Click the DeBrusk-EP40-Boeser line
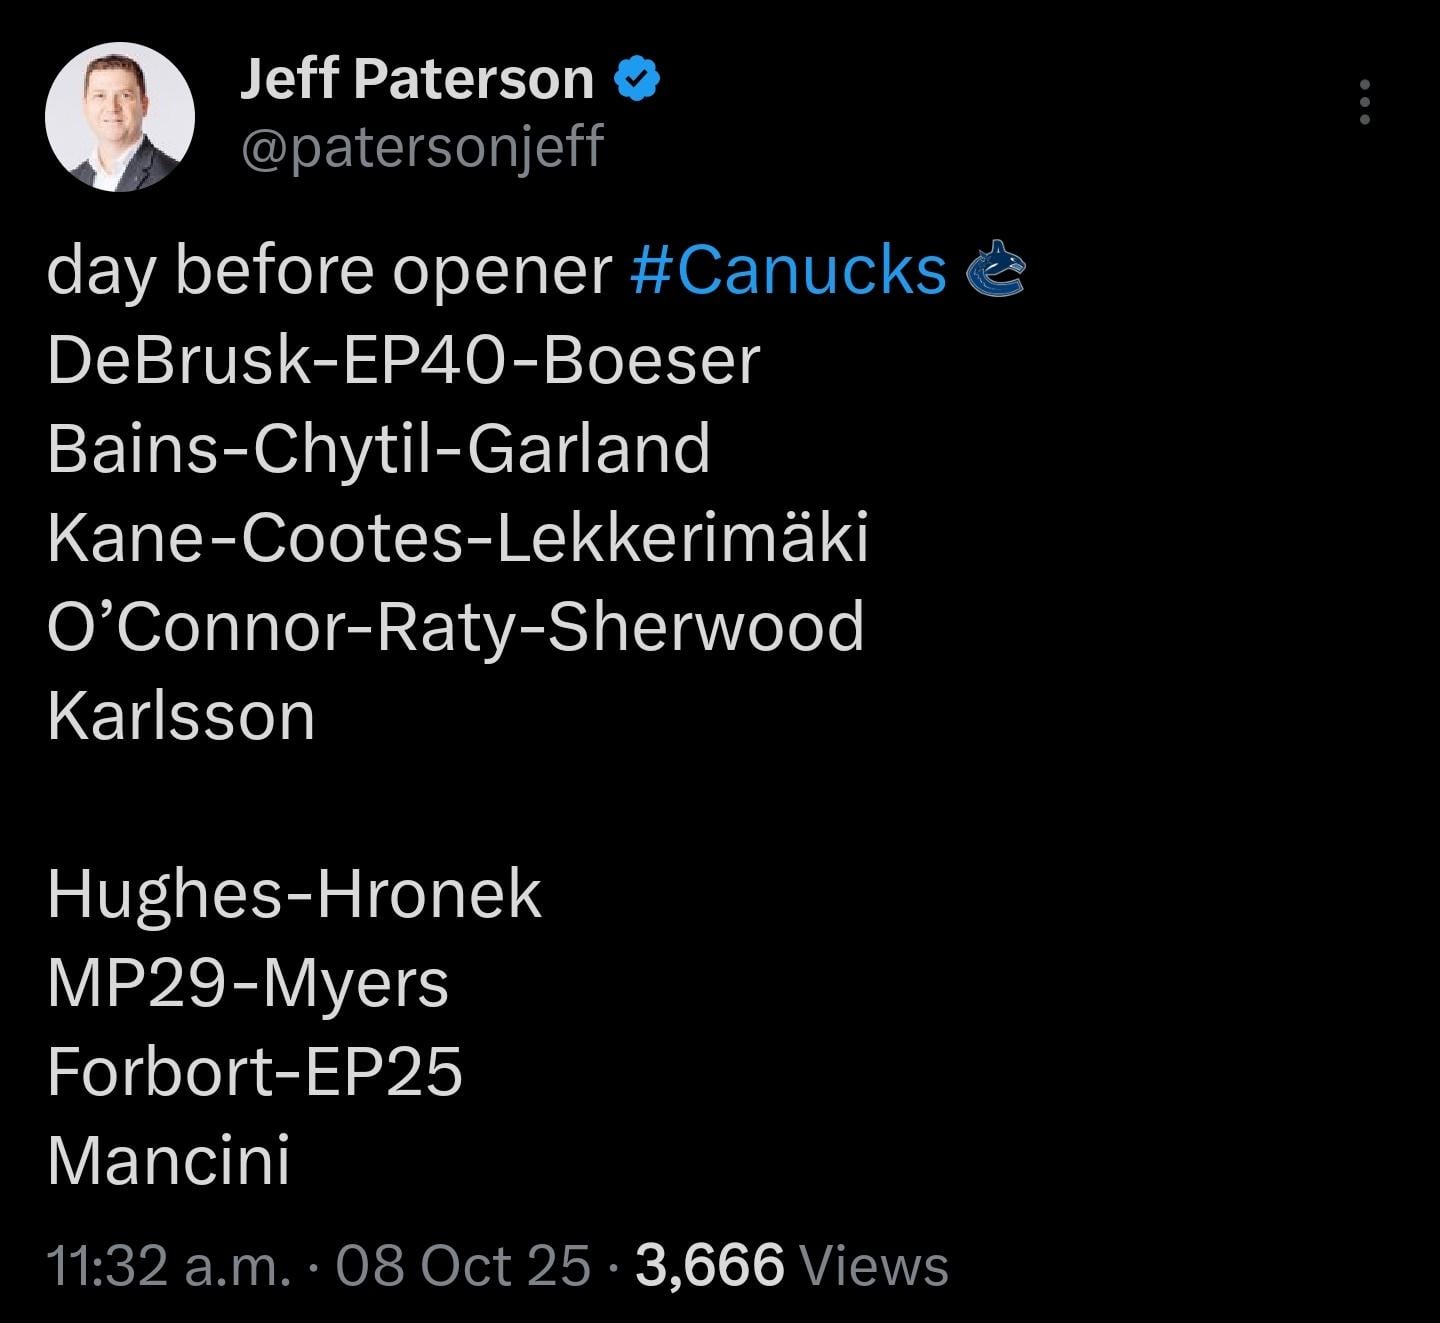 click(x=403, y=360)
